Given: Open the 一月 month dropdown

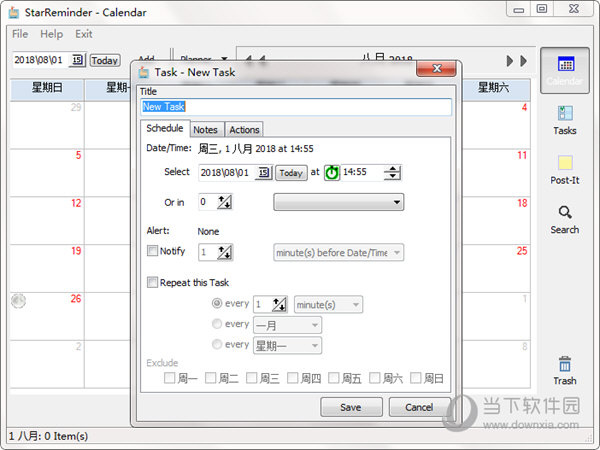Looking at the screenshot, I should [x=287, y=325].
